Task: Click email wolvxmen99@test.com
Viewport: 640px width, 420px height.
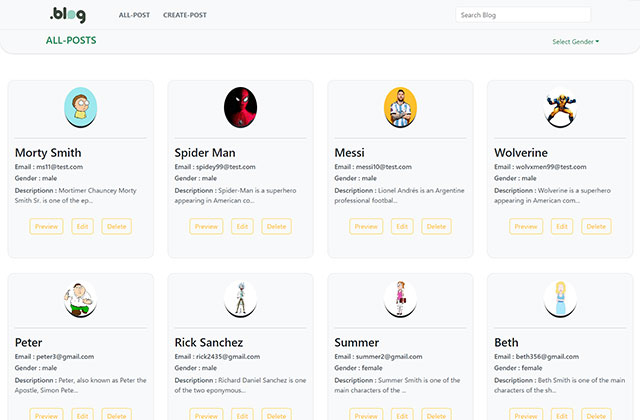Action: point(551,167)
